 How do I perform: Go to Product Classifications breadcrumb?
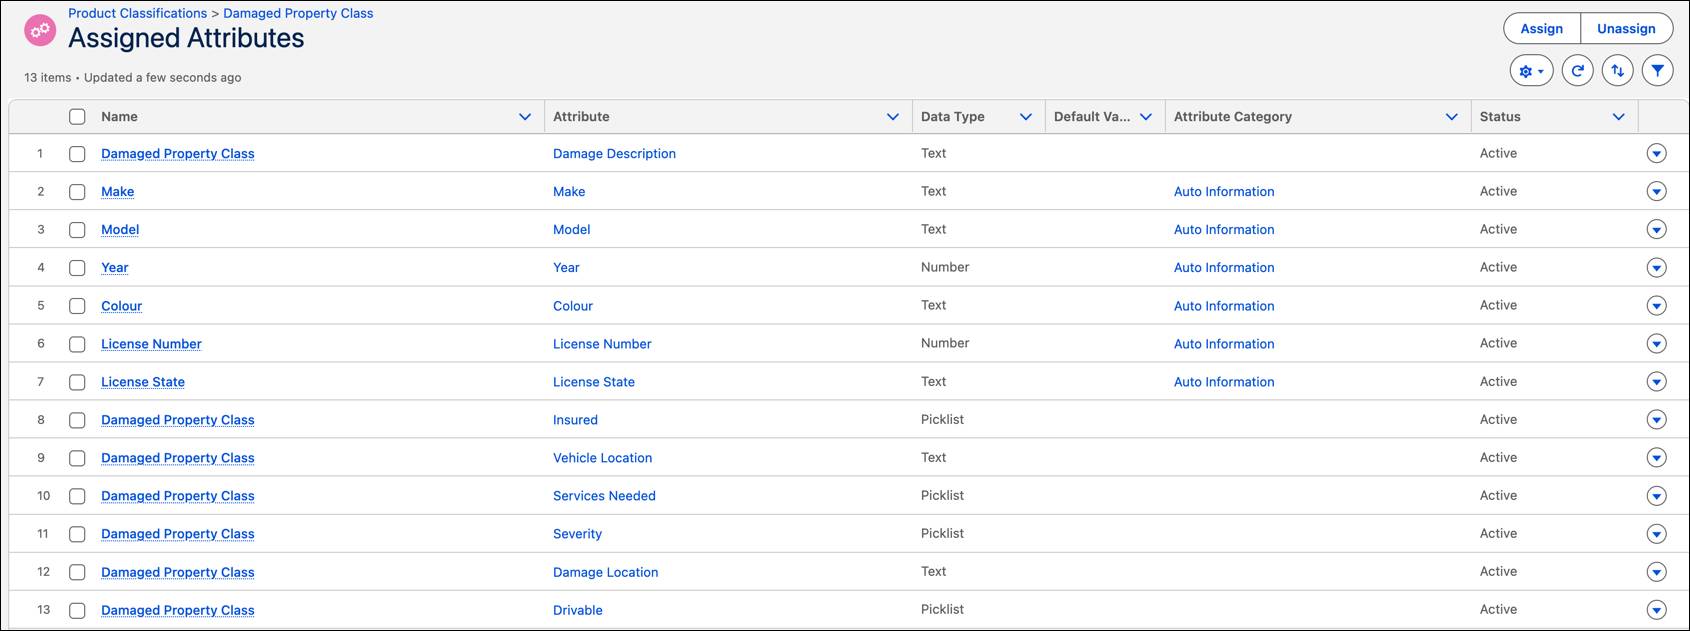tap(138, 13)
